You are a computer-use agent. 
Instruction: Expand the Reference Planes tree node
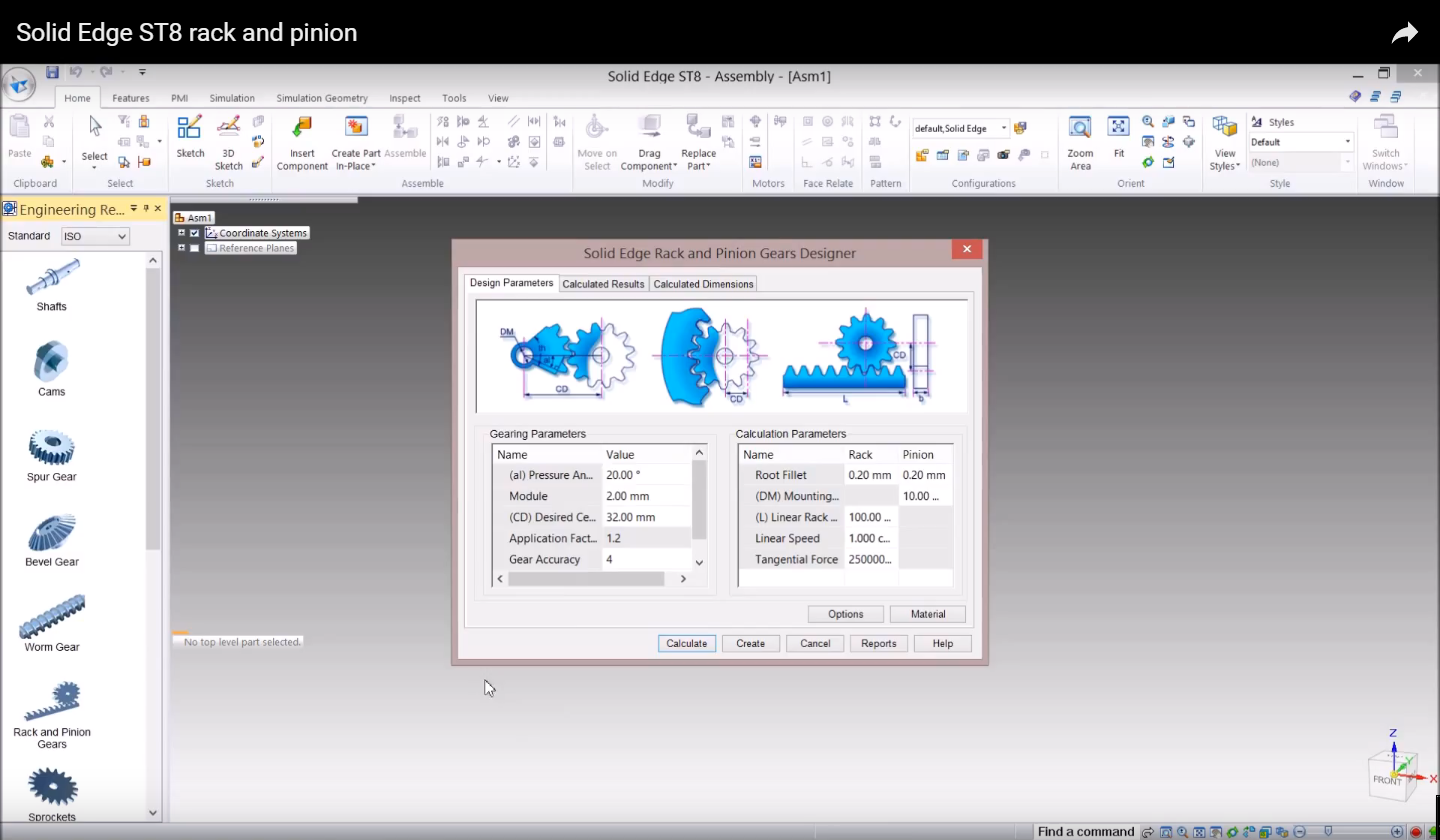(183, 247)
